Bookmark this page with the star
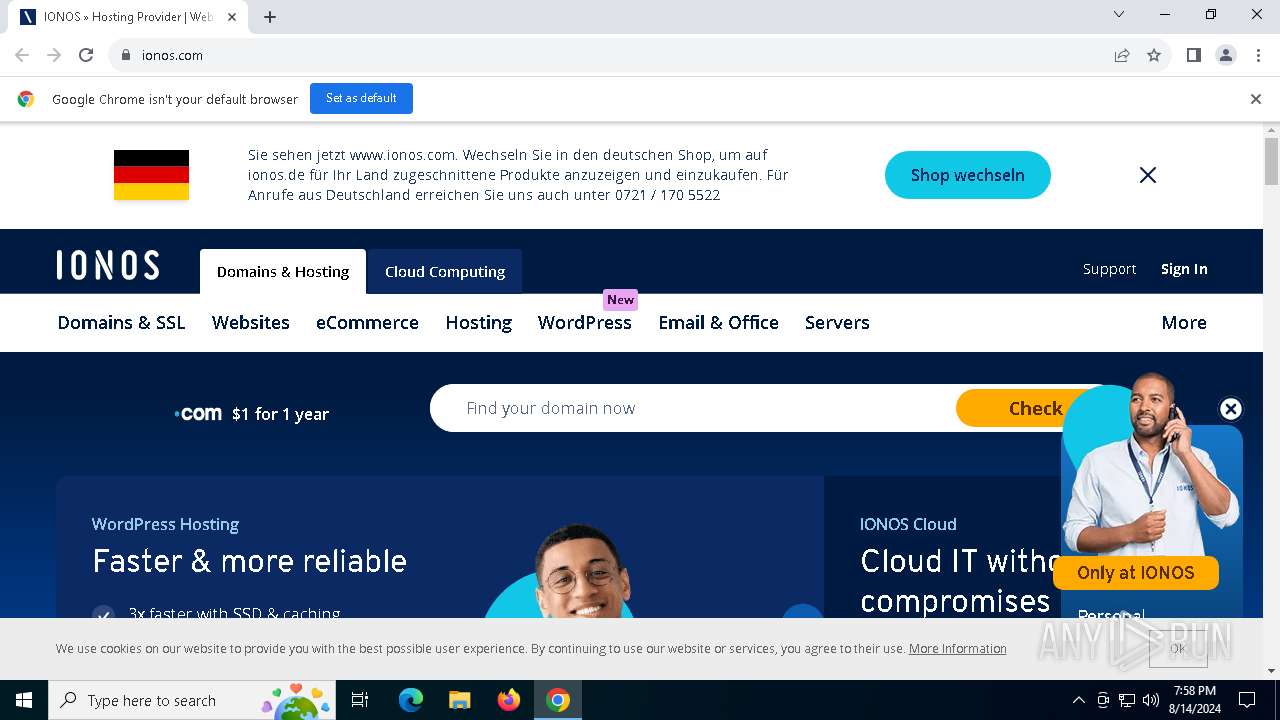 [1154, 55]
